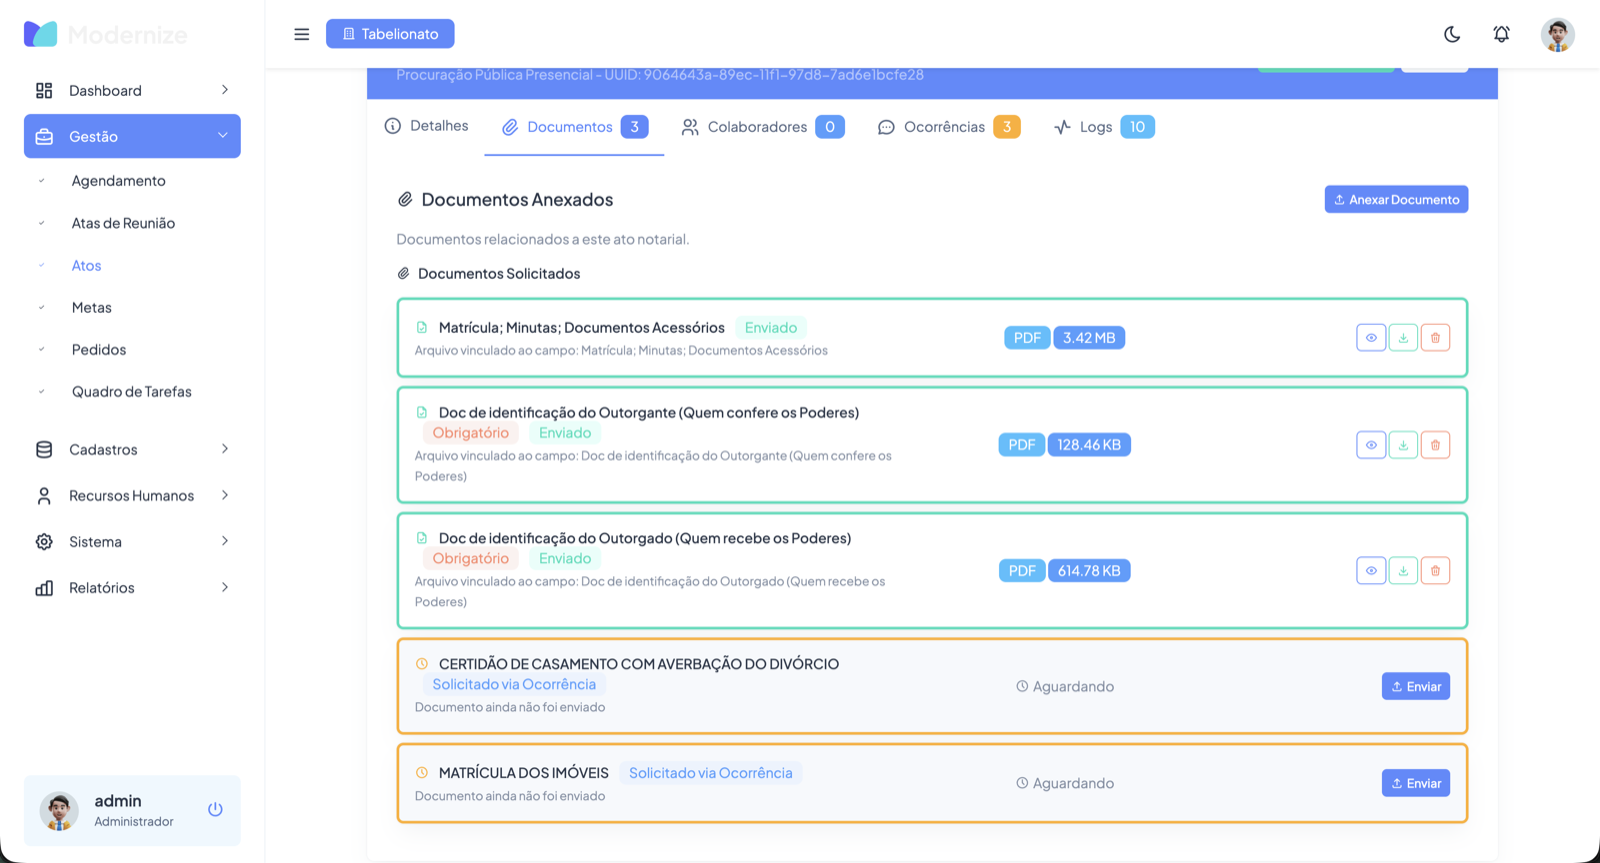
Task: Click the 614.78 KB size badge
Action: click(x=1089, y=571)
